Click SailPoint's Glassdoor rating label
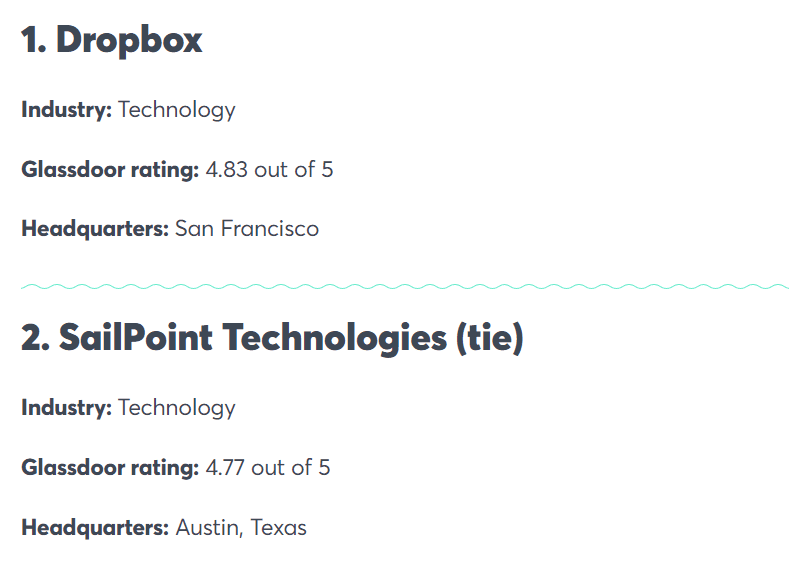 point(110,468)
